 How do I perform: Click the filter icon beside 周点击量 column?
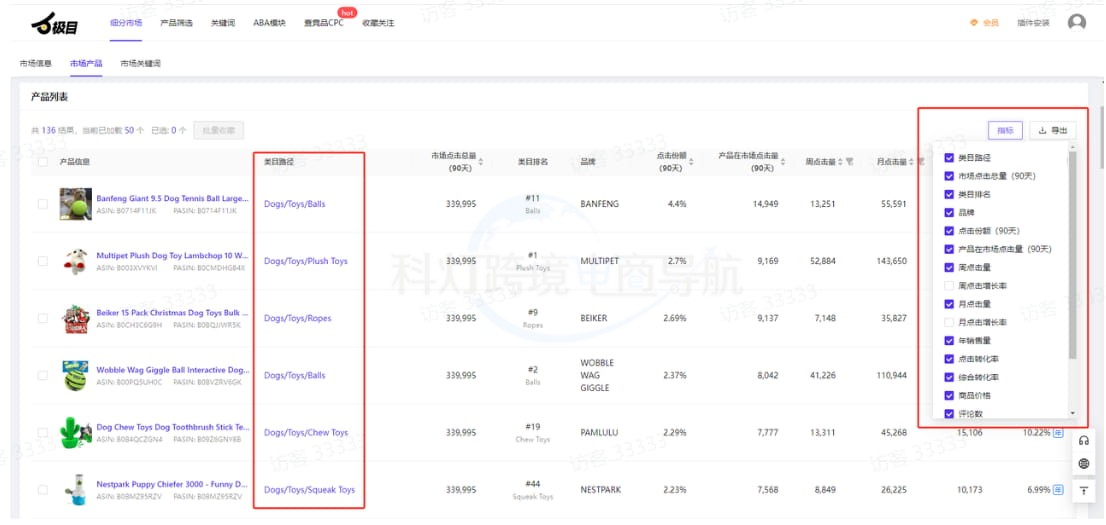849,162
